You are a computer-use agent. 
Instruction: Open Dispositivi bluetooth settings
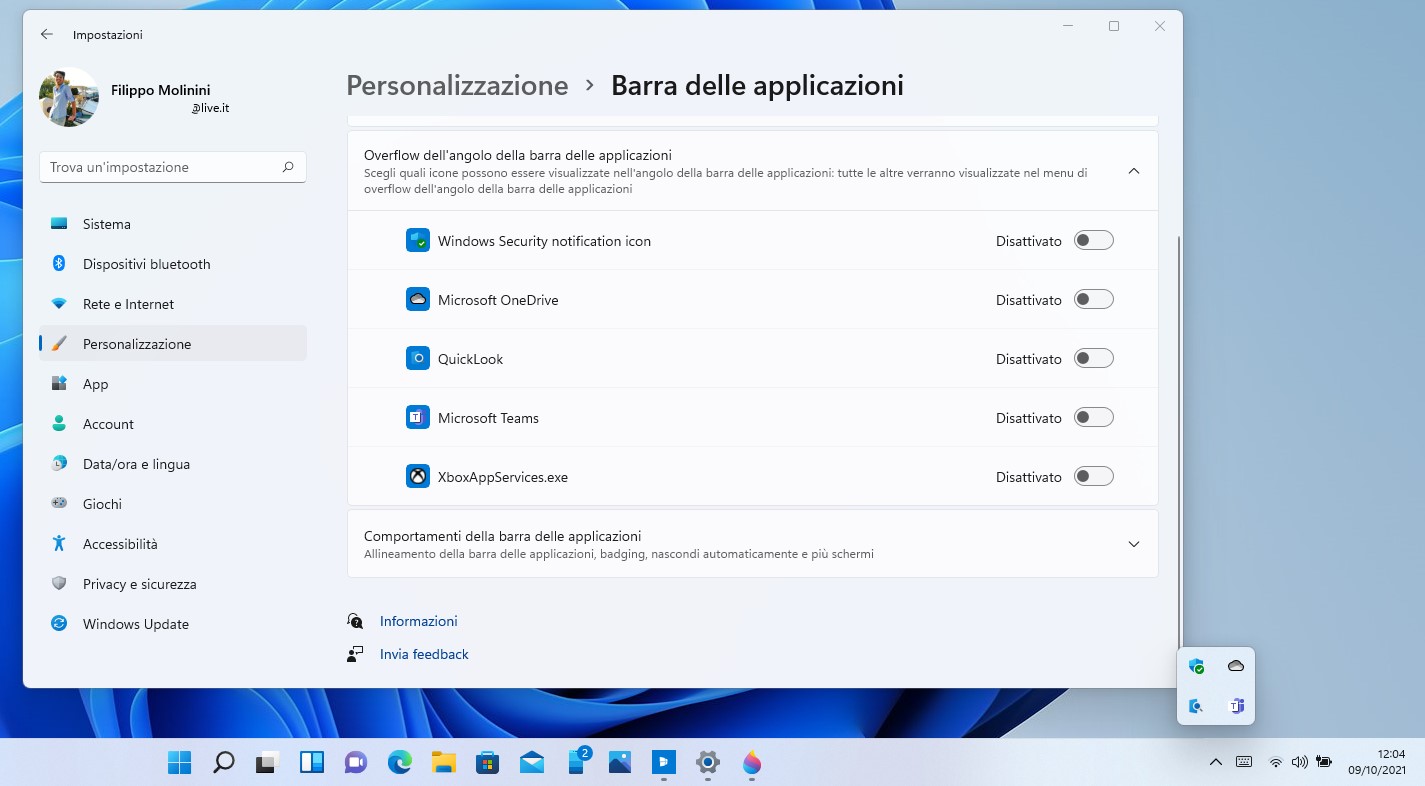point(173,264)
